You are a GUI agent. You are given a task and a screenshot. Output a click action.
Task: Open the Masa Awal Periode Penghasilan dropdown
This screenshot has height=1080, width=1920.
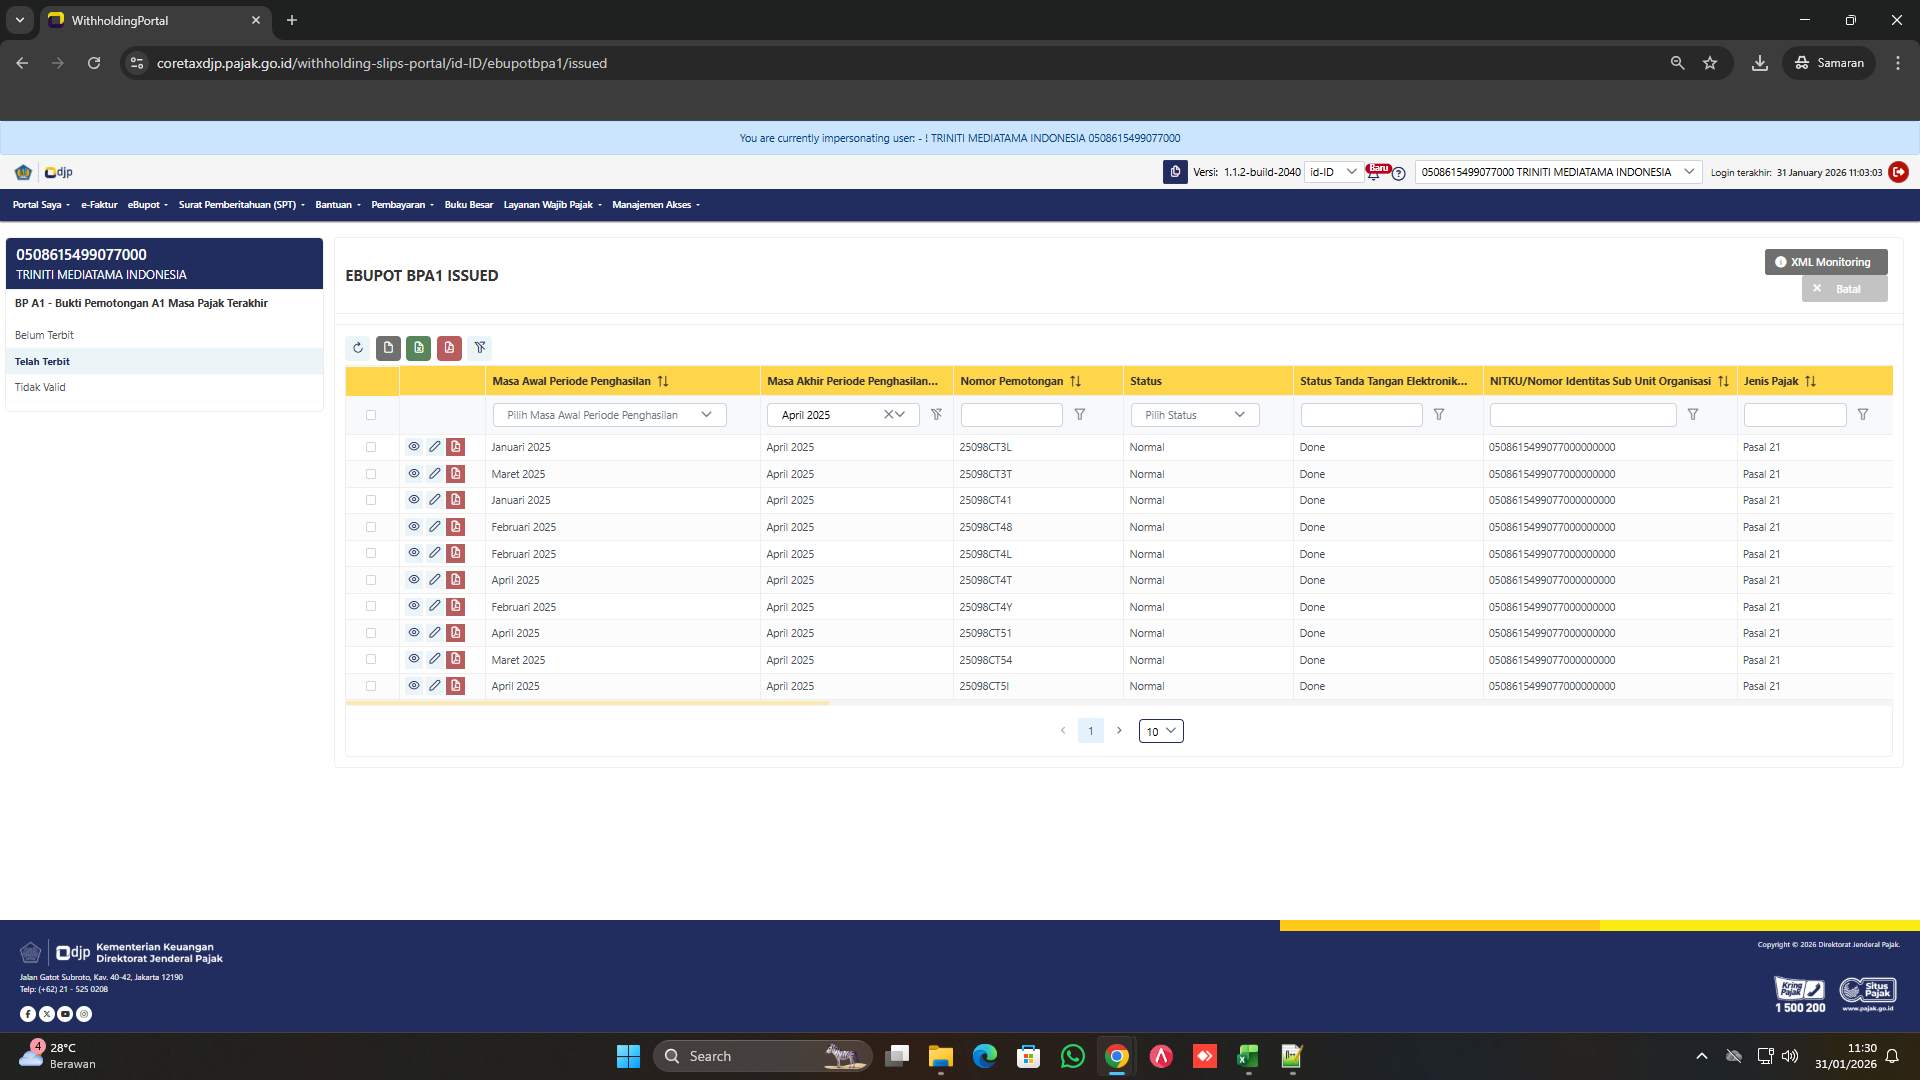point(608,414)
